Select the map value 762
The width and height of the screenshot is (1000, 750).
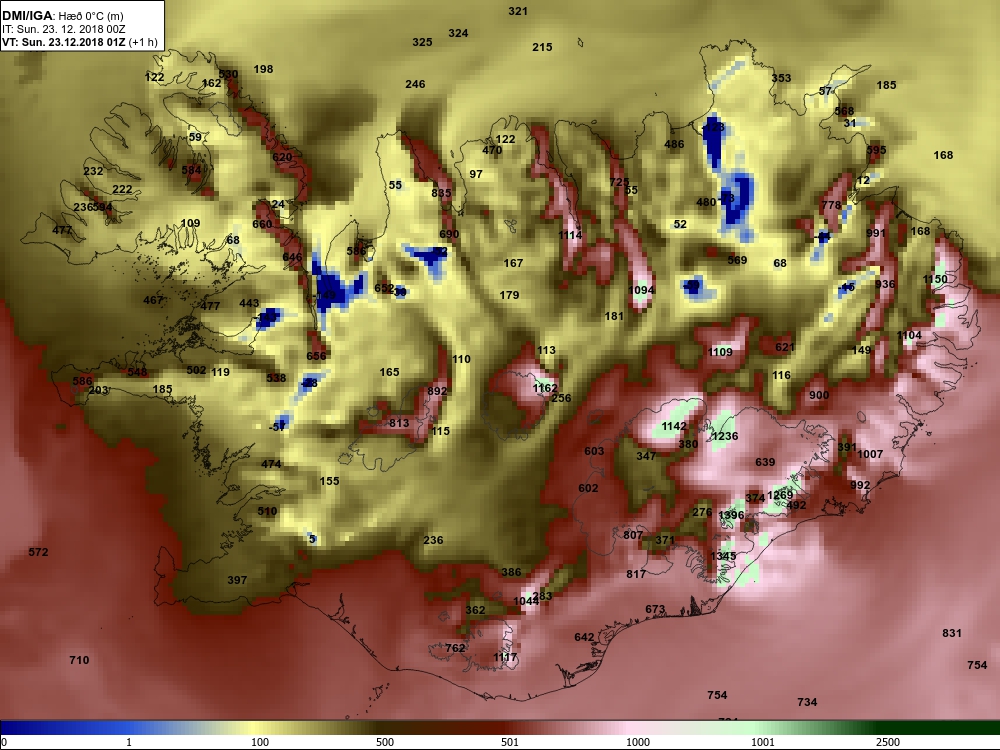click(455, 648)
